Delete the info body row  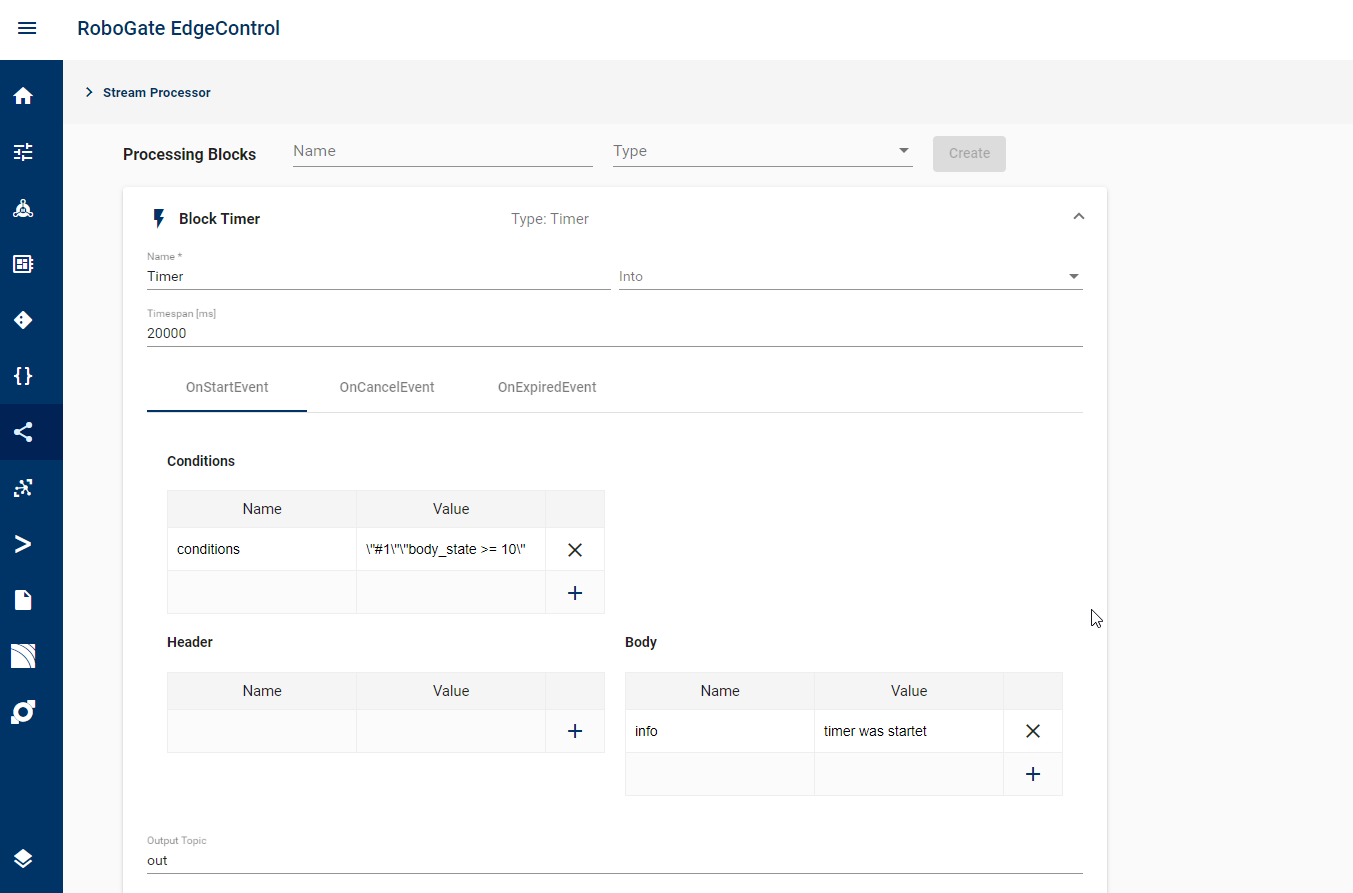(1033, 731)
